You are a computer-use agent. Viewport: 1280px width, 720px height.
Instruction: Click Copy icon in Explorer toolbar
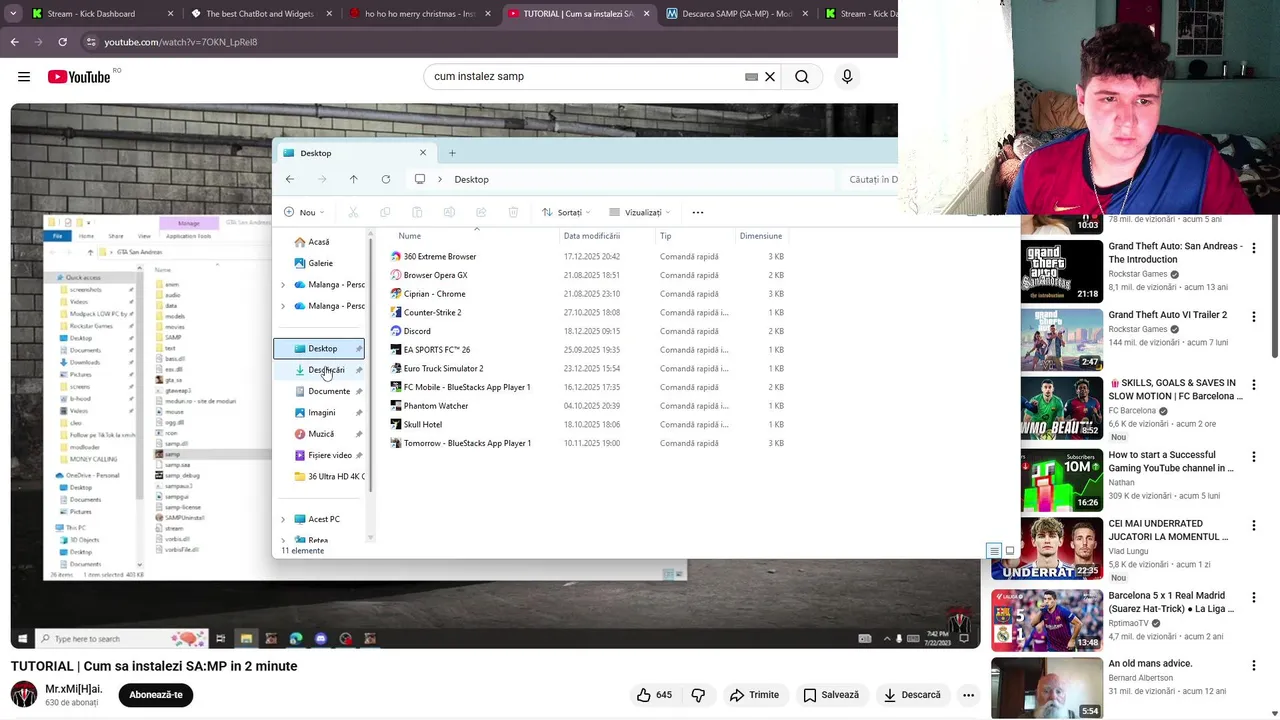pyautogui.click(x=385, y=212)
